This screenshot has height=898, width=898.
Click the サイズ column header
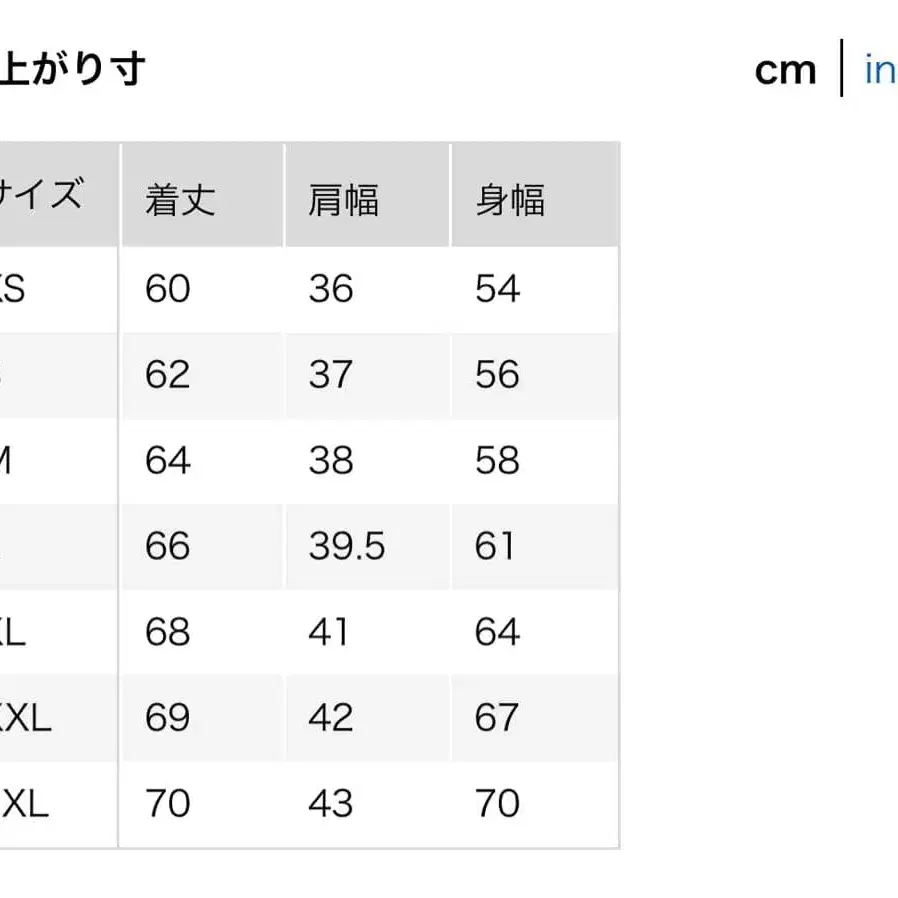pyautogui.click(x=42, y=197)
